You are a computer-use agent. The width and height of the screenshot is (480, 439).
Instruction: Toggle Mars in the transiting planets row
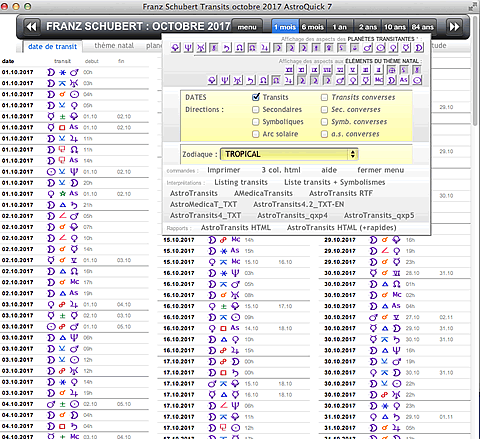point(367,48)
